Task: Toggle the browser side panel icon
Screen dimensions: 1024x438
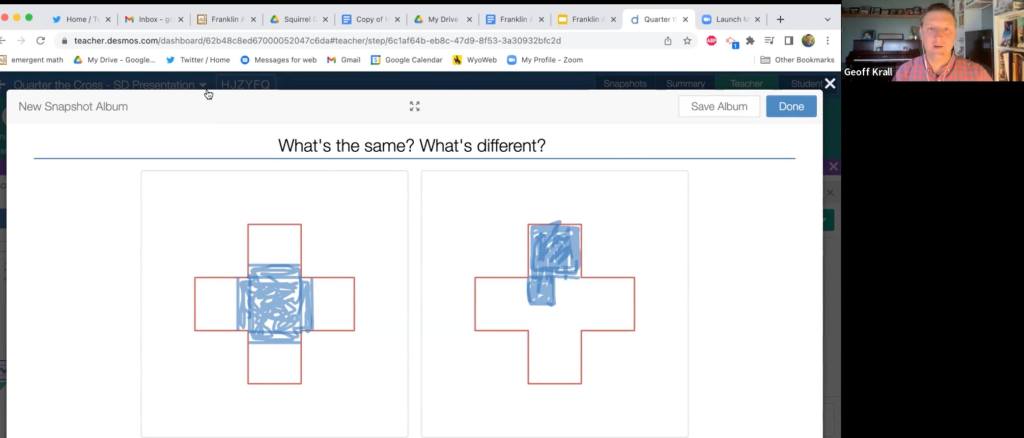Action: [788, 41]
